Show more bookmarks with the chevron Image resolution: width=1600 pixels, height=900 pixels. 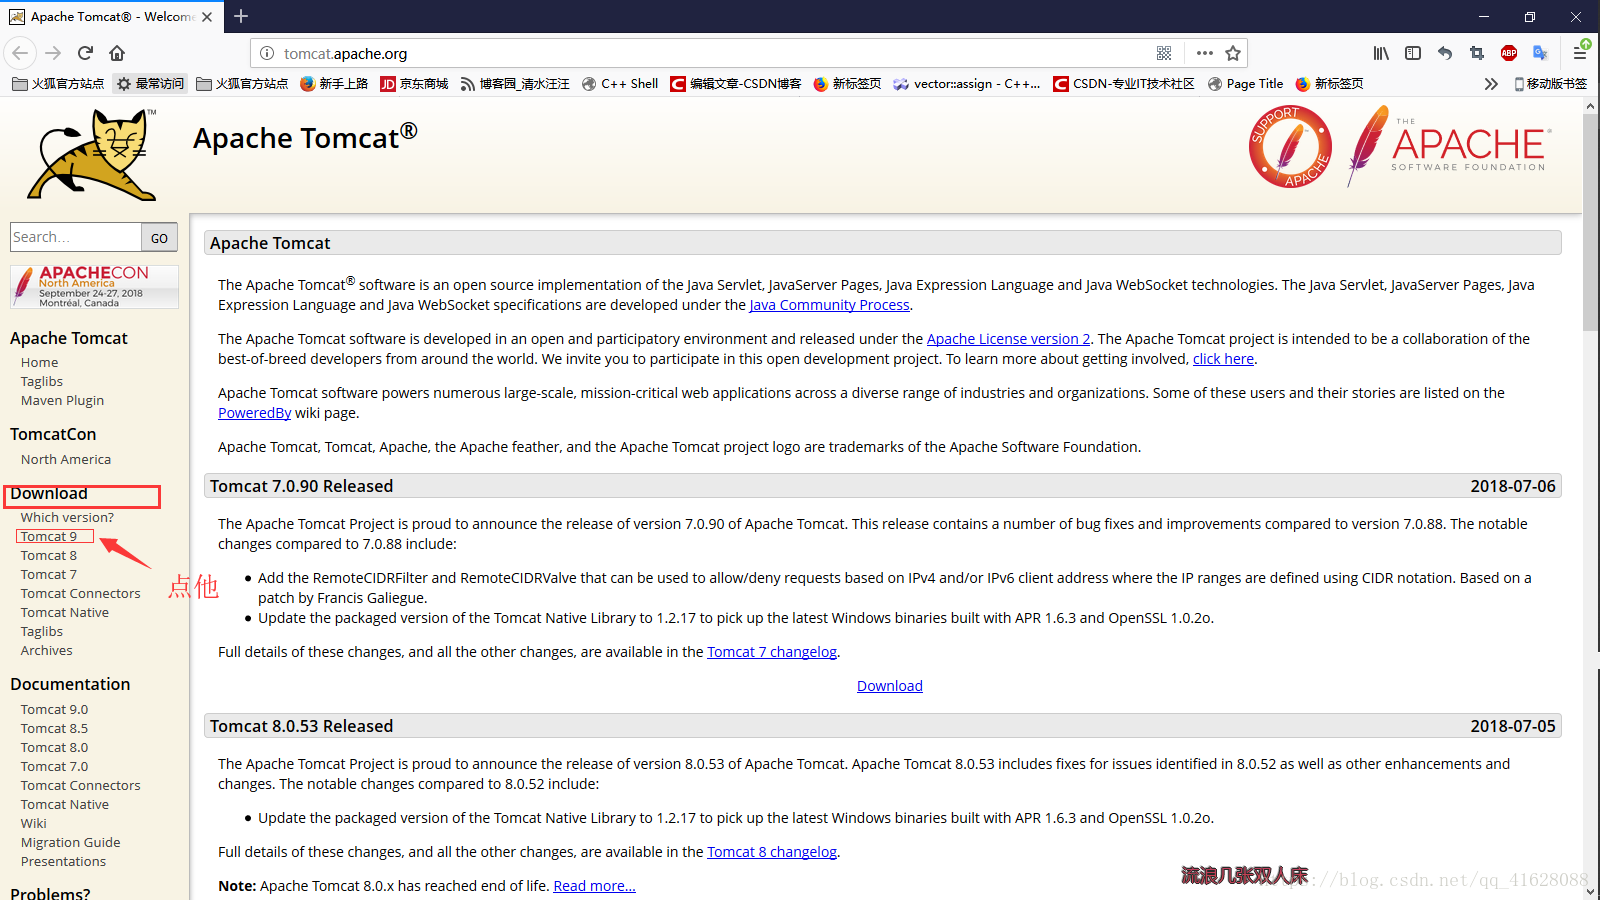point(1491,84)
